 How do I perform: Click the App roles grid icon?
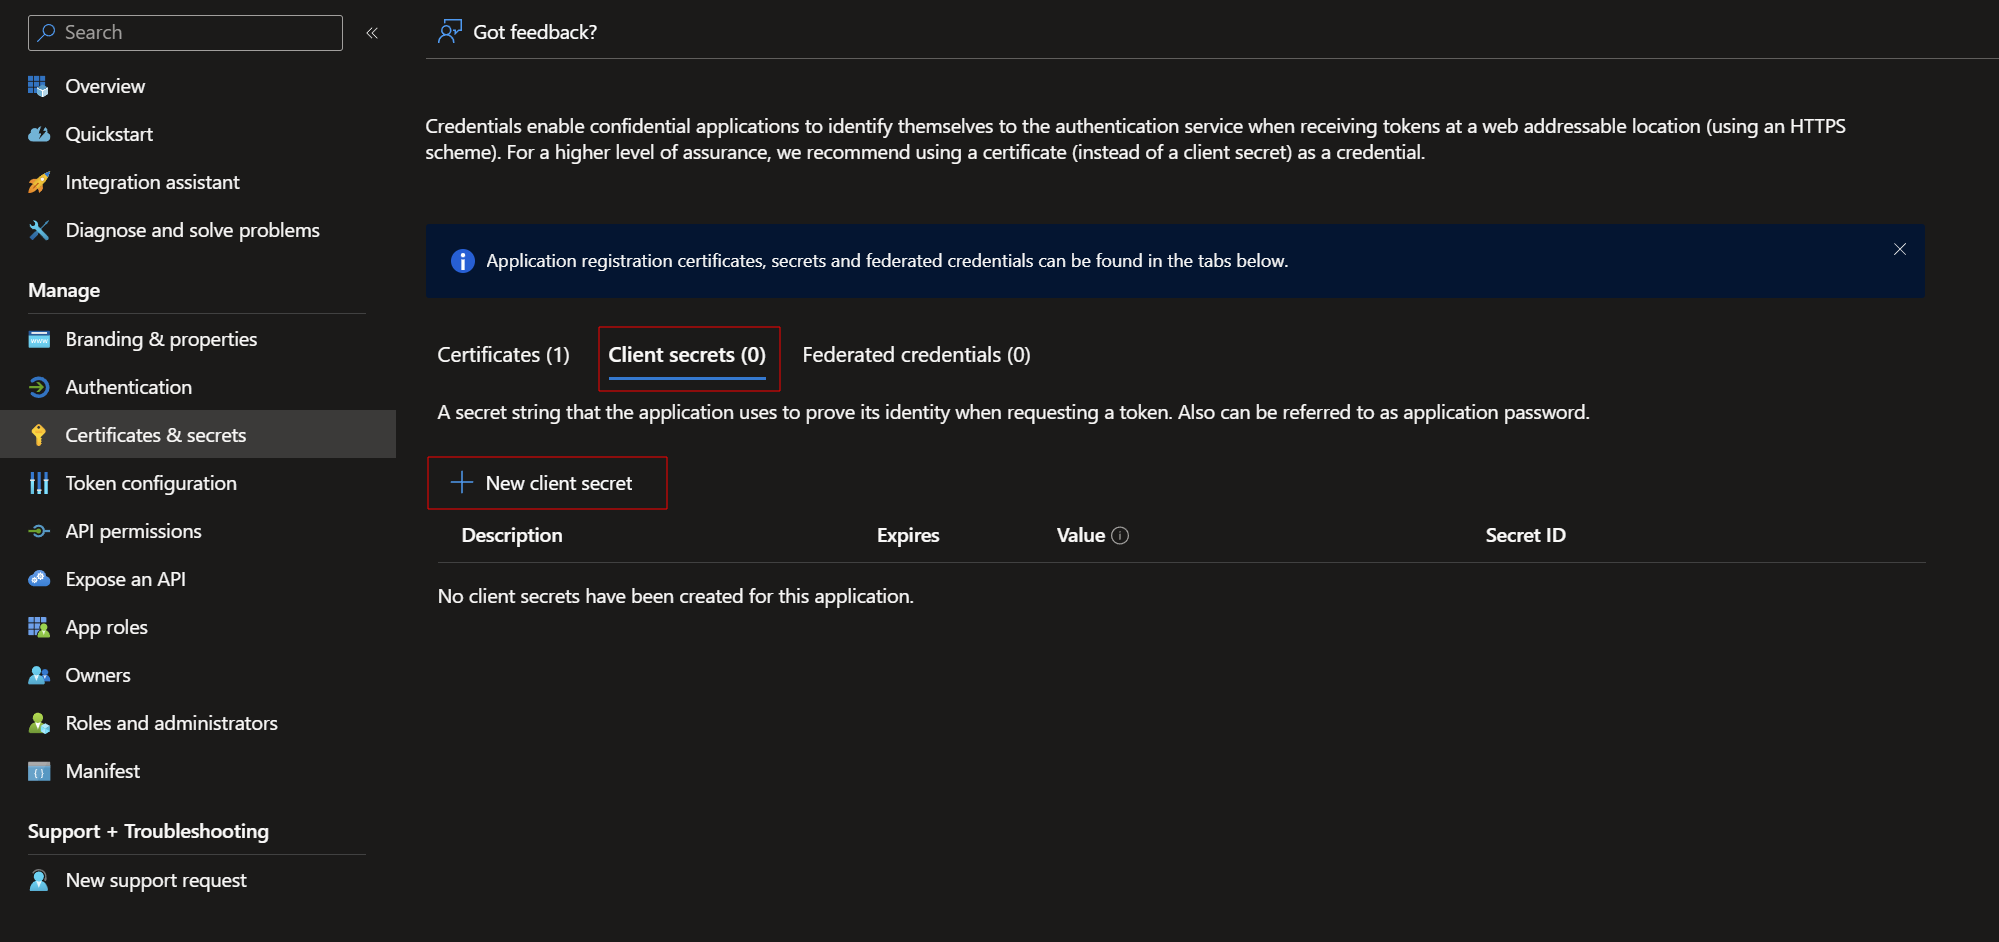[38, 627]
